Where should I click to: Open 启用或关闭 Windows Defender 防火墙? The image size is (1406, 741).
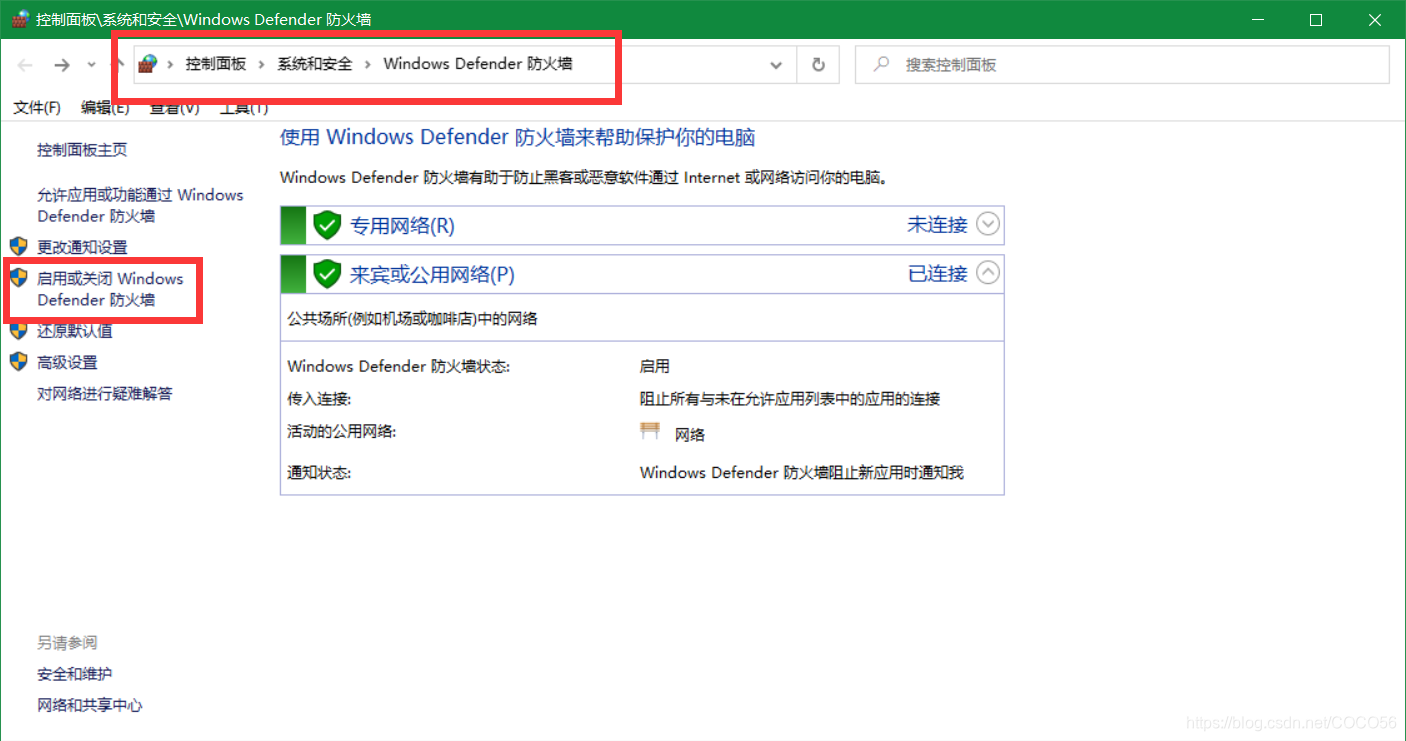pos(110,289)
